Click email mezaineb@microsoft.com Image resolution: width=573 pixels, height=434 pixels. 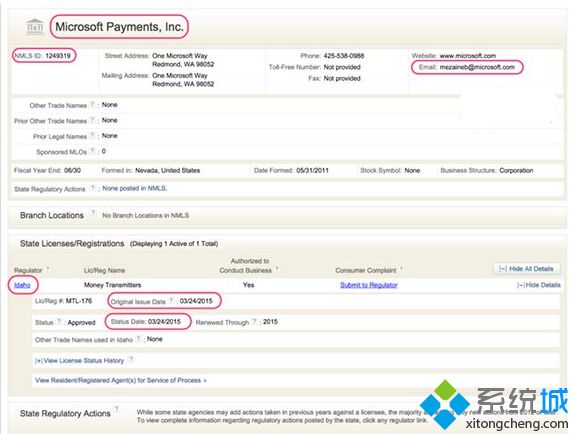477,67
